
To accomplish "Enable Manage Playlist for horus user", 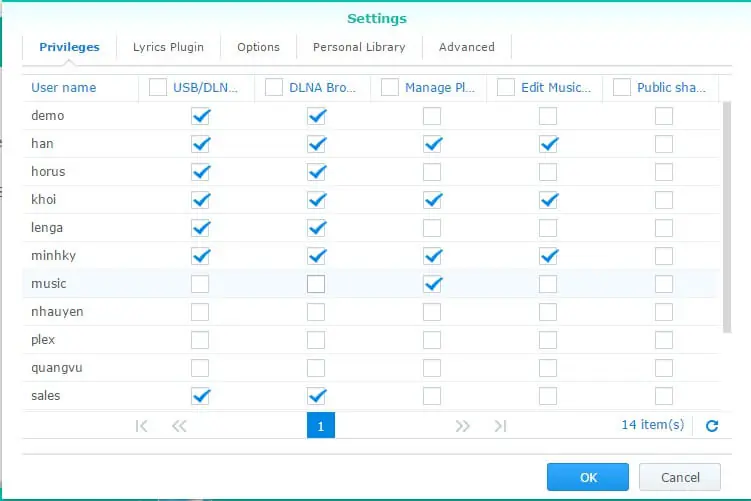I will tap(432, 172).
